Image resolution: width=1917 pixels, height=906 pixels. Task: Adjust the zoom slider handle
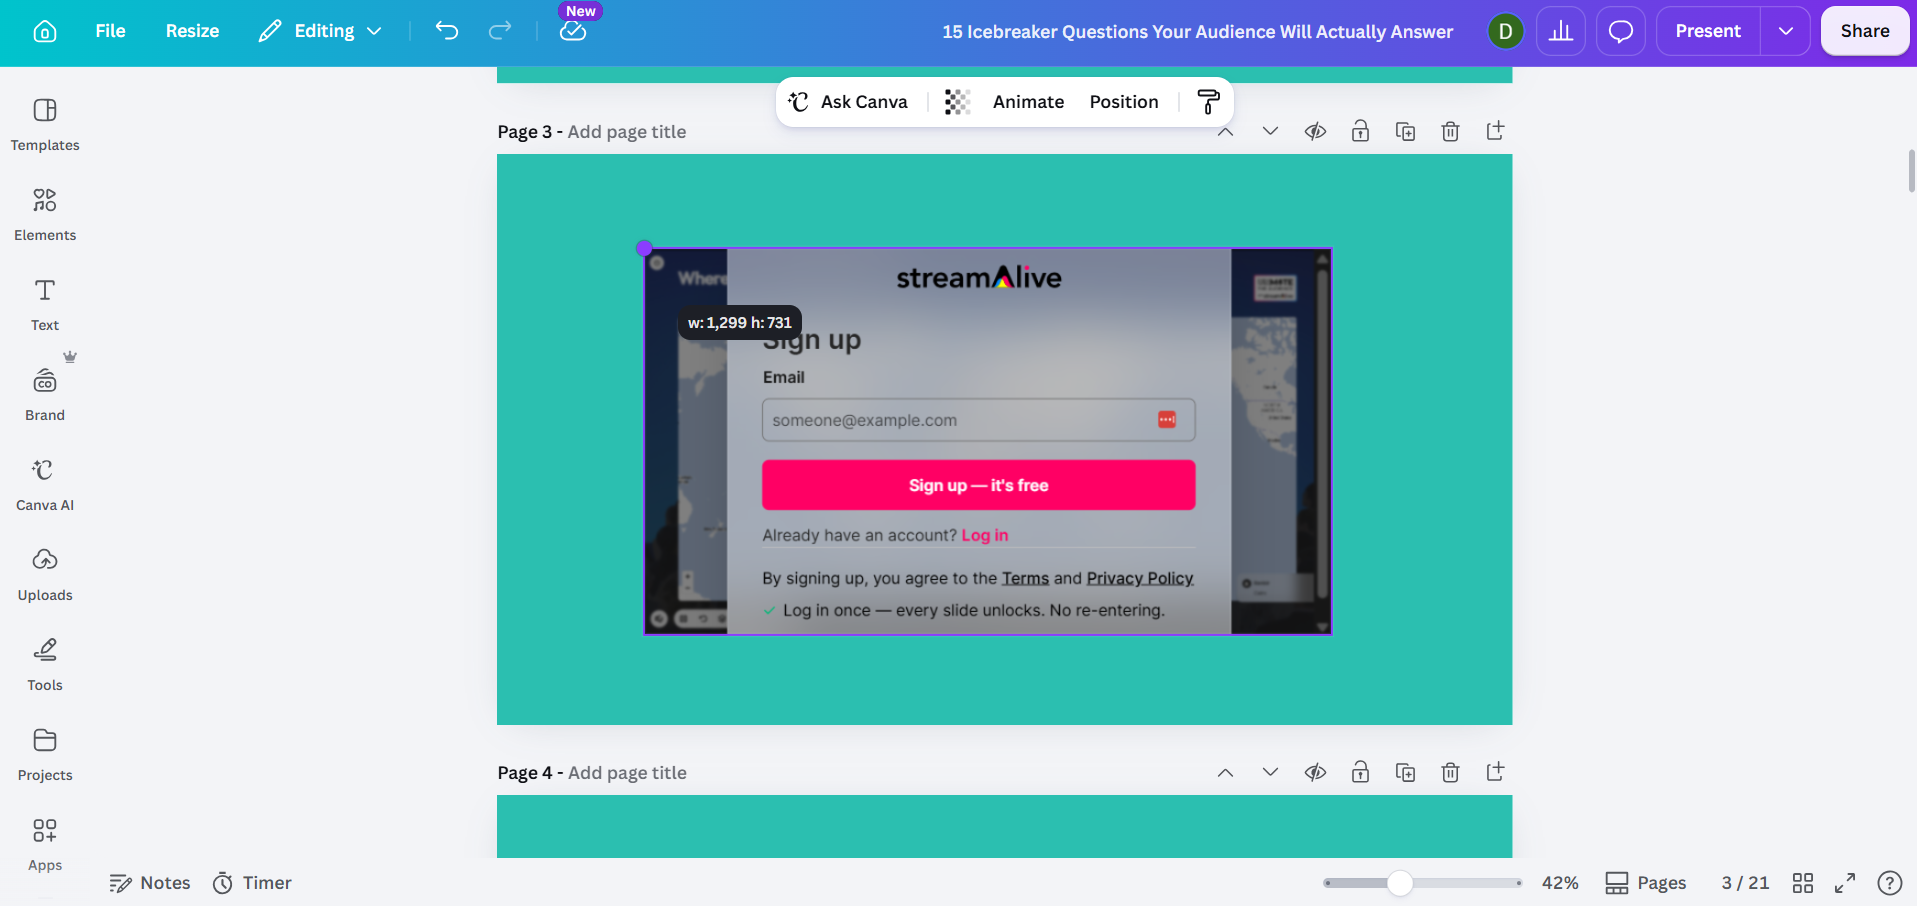(1400, 883)
